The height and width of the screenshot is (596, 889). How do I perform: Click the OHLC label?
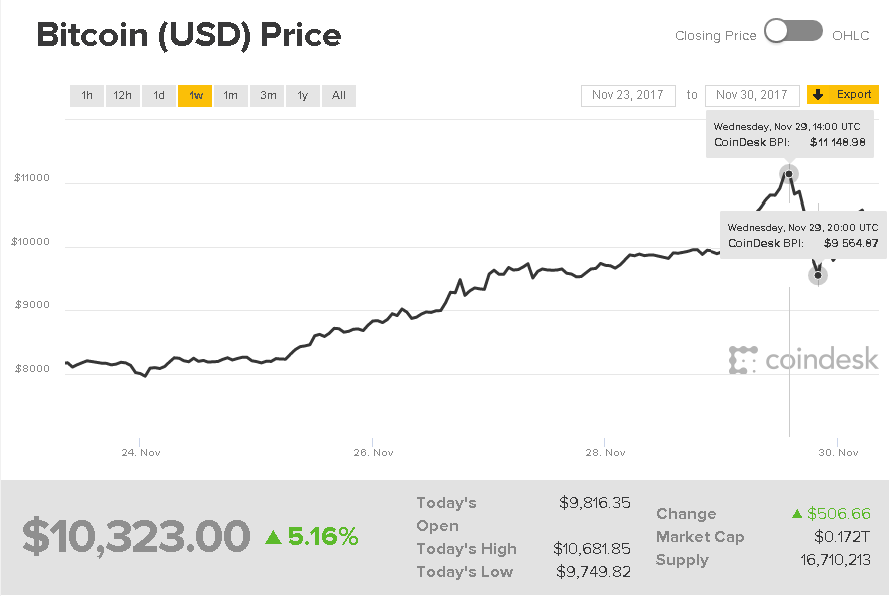pyautogui.click(x=851, y=35)
